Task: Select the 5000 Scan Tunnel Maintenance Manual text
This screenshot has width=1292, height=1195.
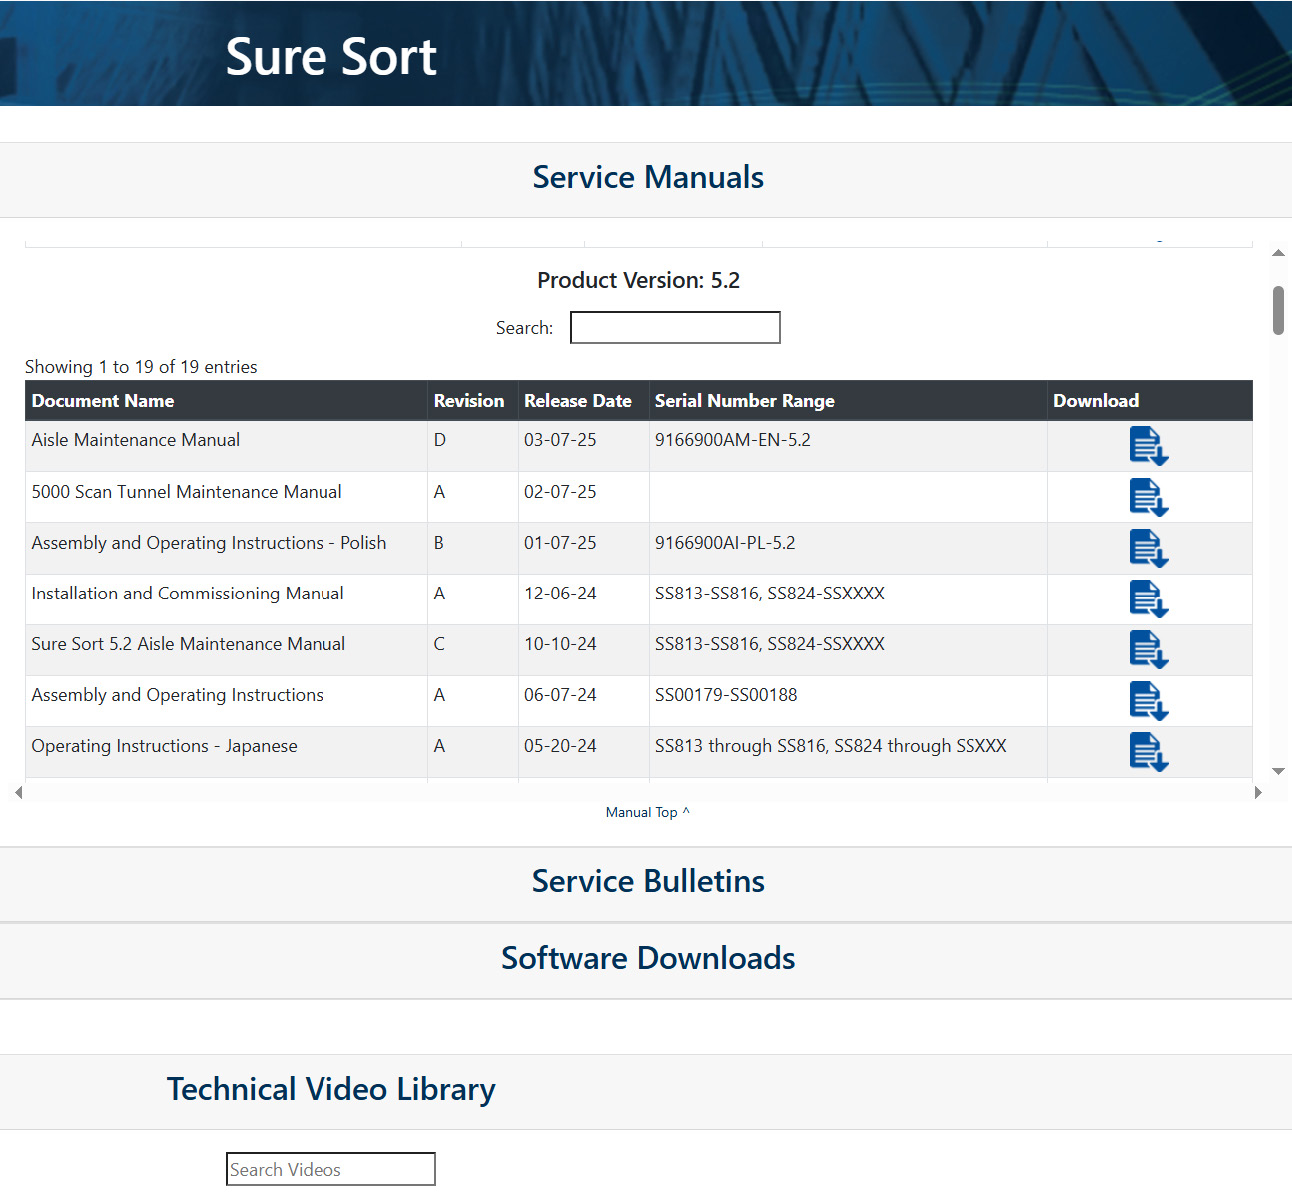Action: point(186,492)
